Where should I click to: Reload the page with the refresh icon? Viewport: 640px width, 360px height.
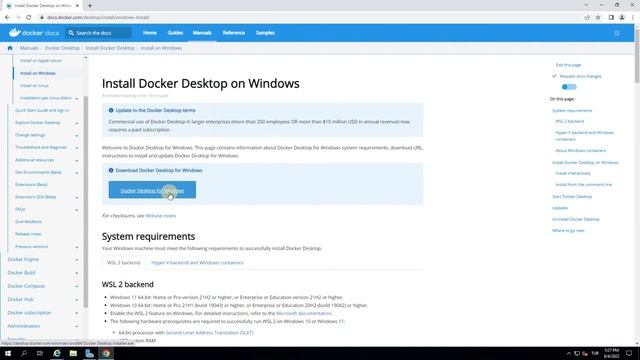(29, 18)
